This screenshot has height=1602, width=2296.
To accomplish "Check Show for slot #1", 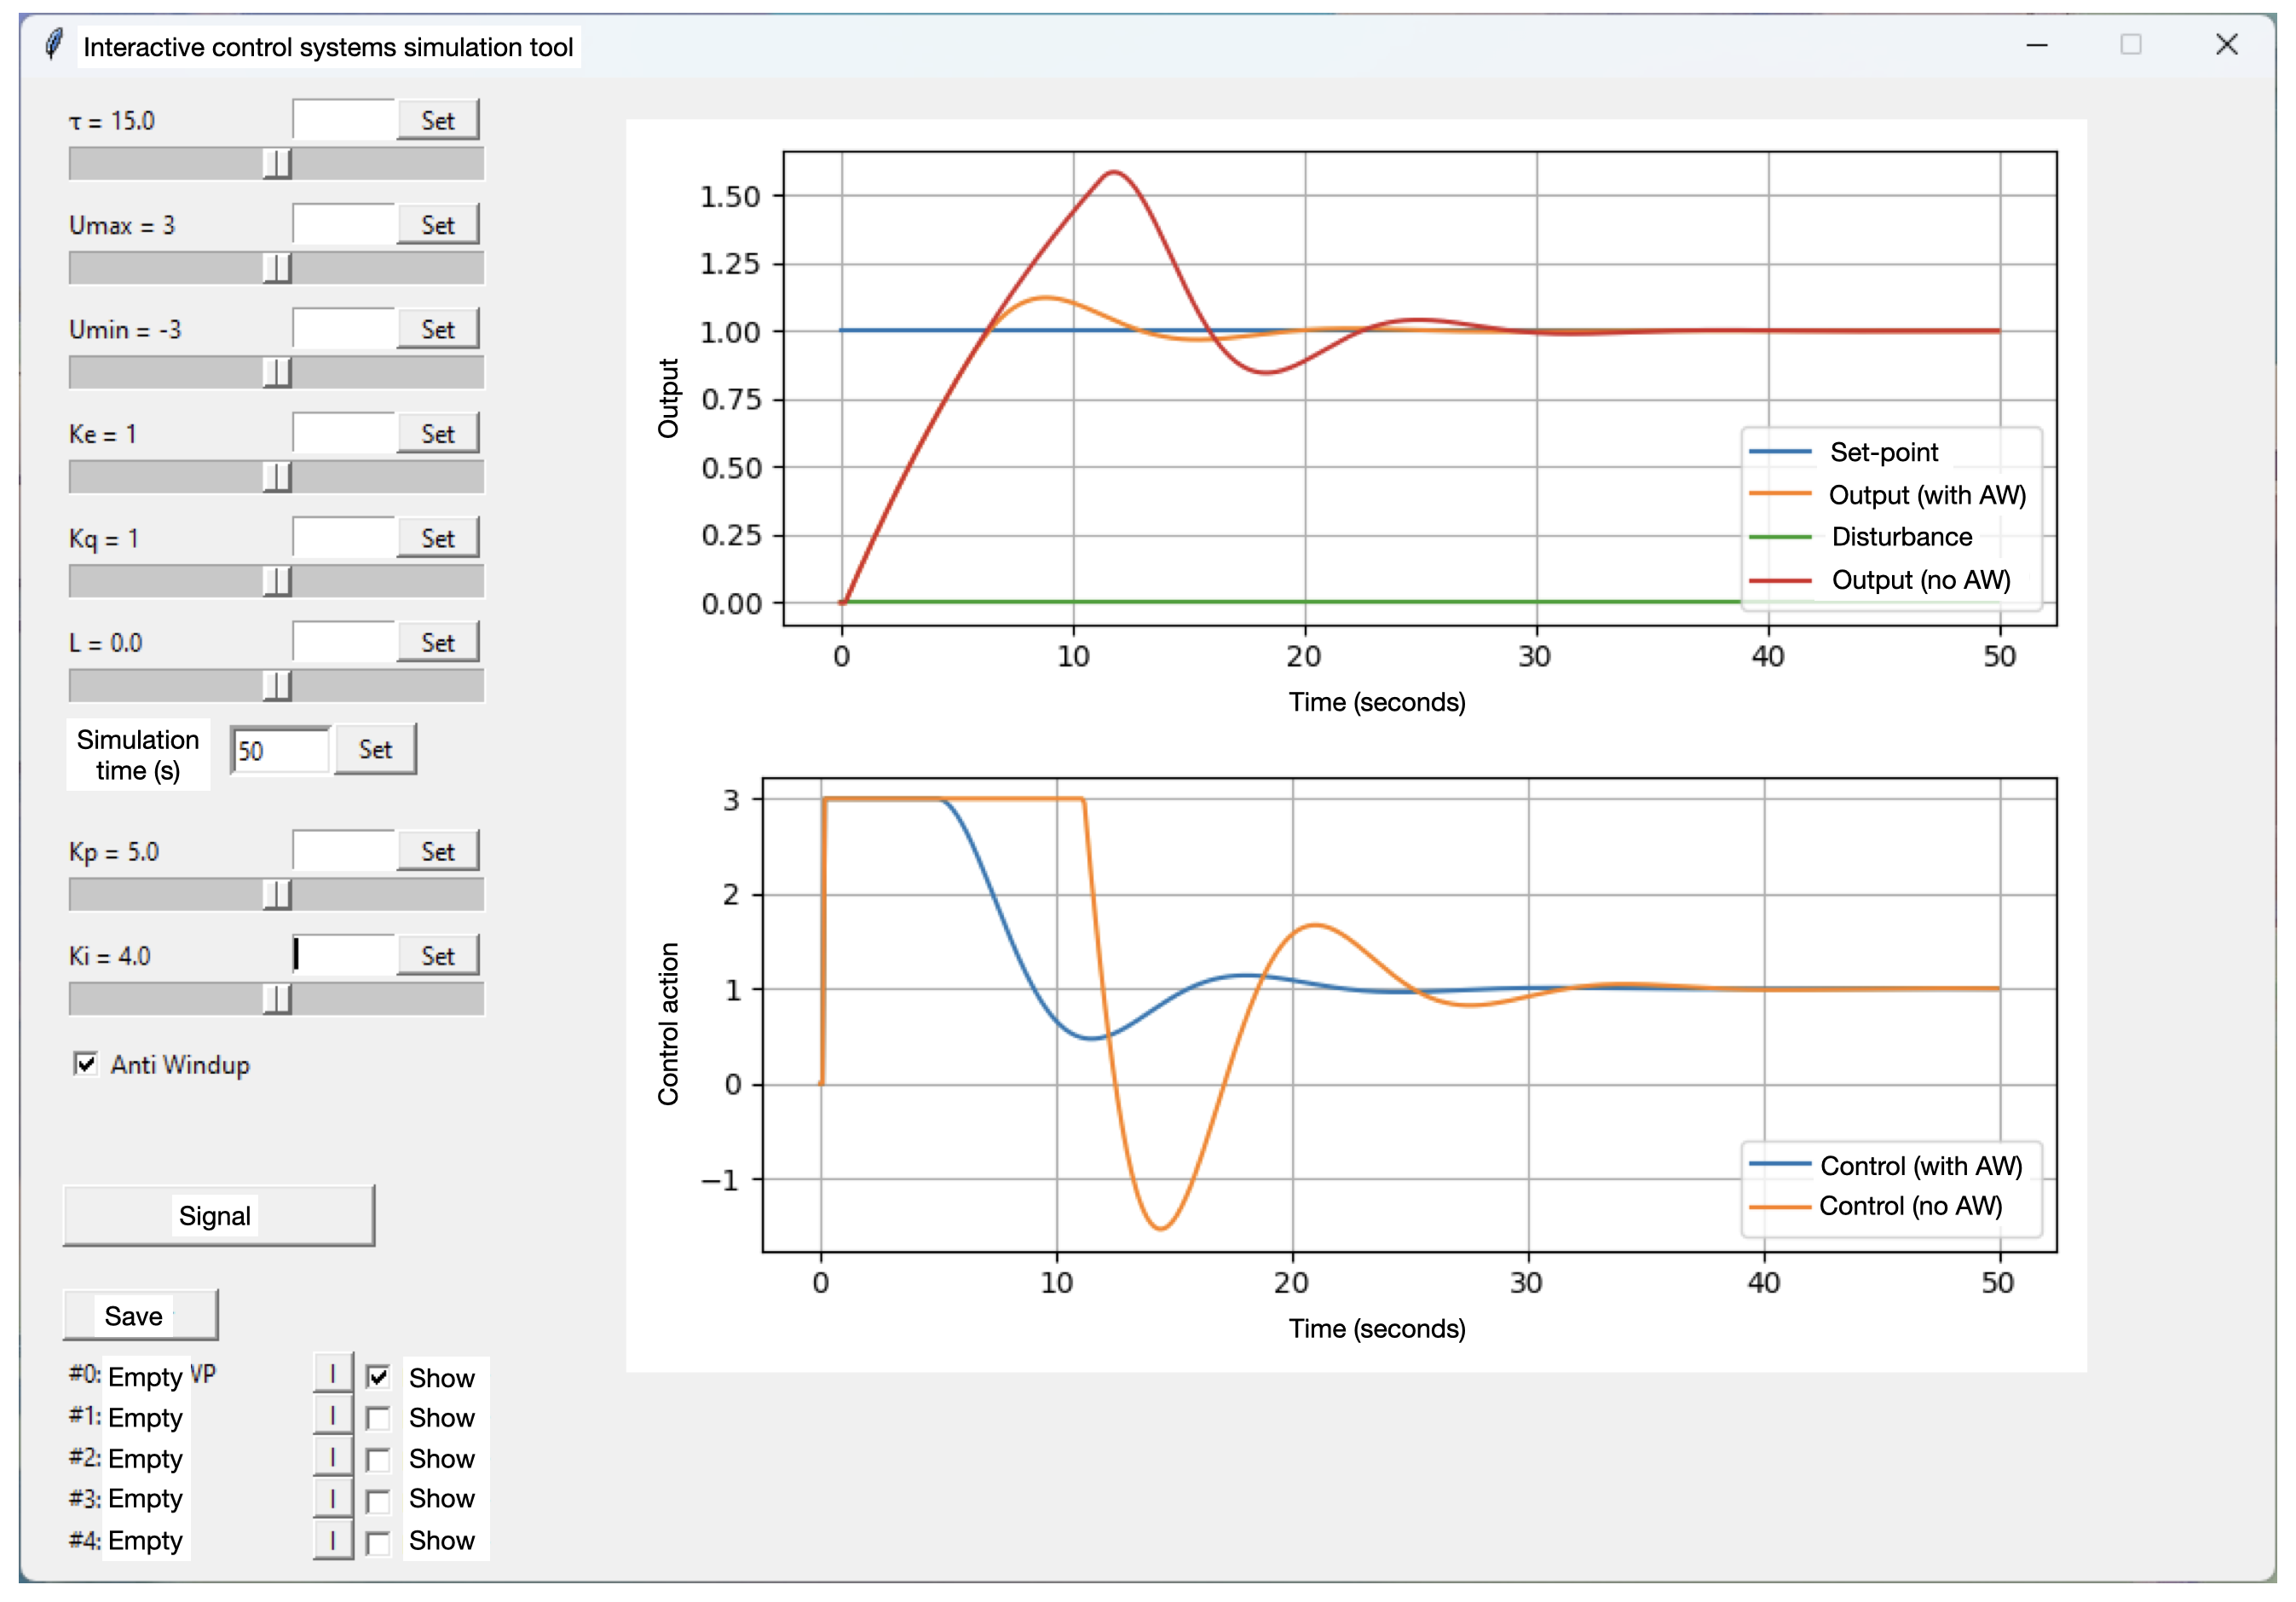I will [x=378, y=1419].
